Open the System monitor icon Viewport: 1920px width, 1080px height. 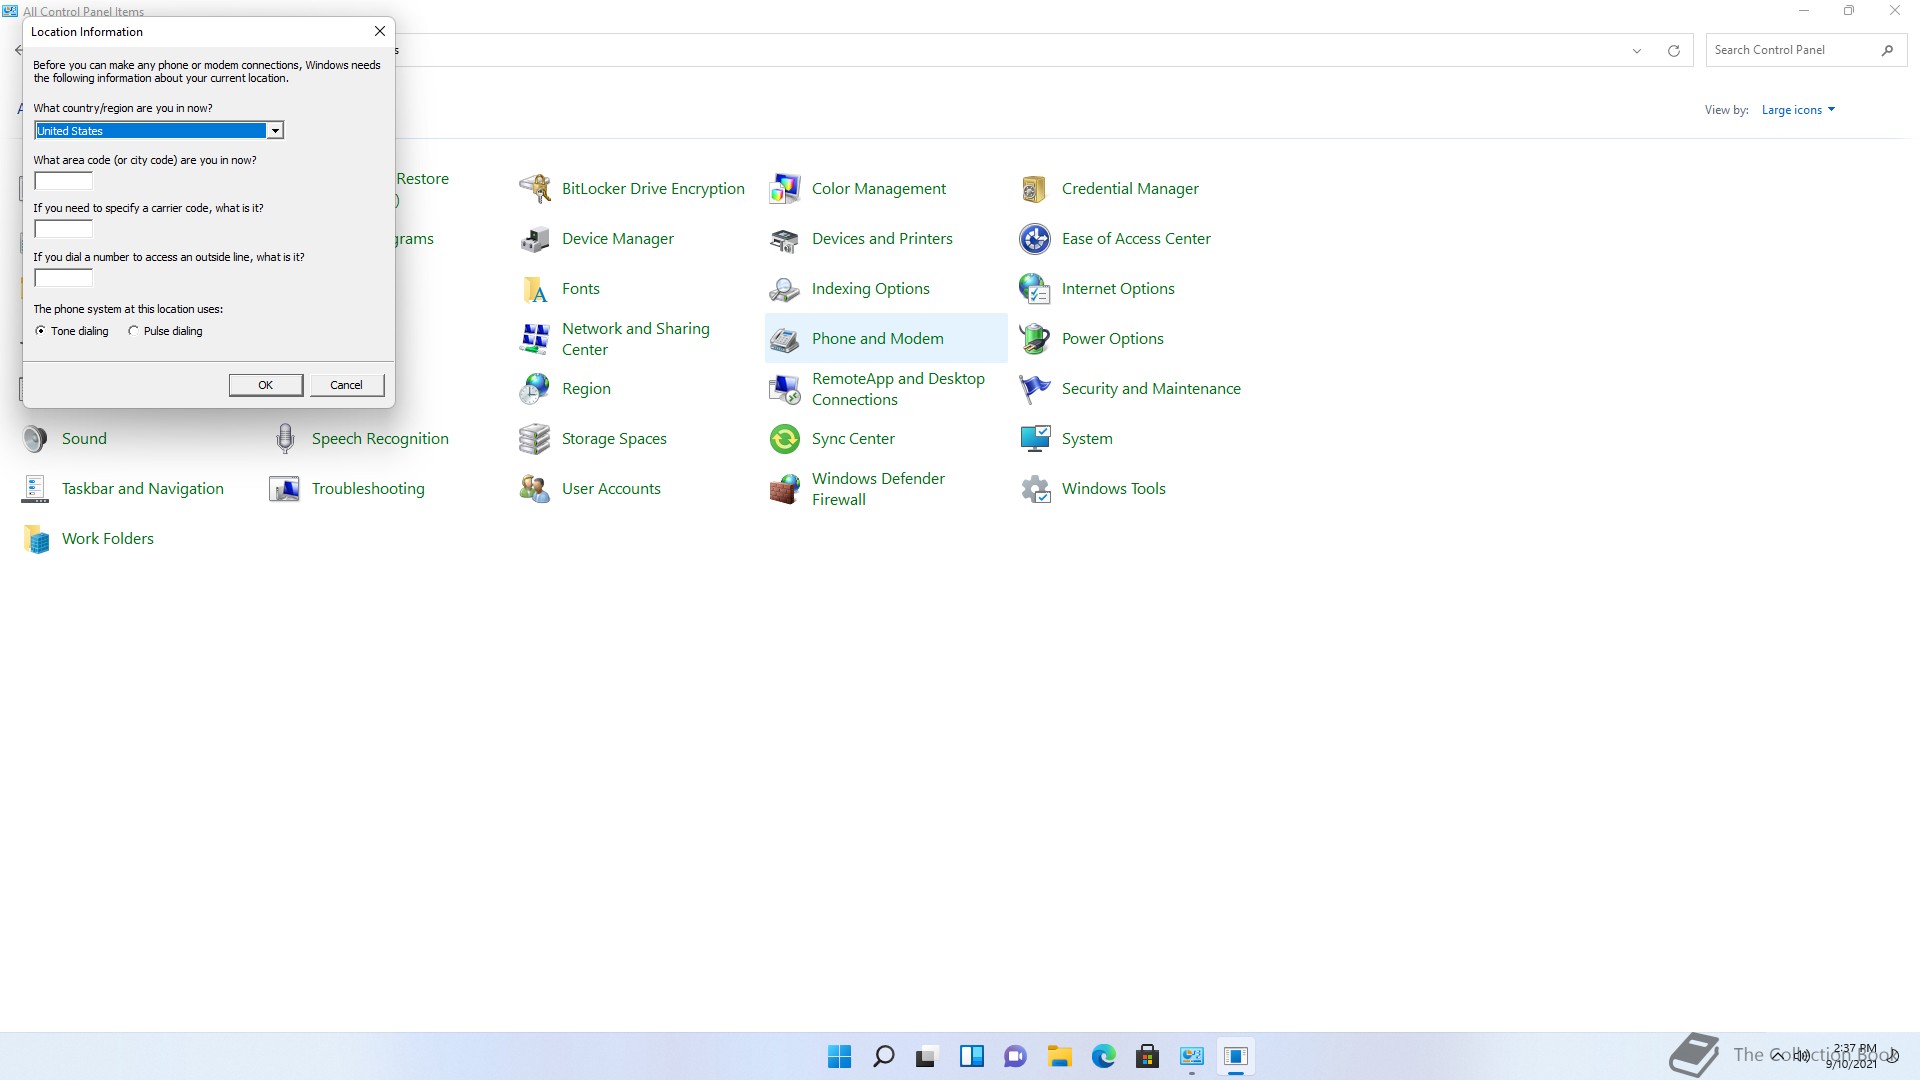1035,438
